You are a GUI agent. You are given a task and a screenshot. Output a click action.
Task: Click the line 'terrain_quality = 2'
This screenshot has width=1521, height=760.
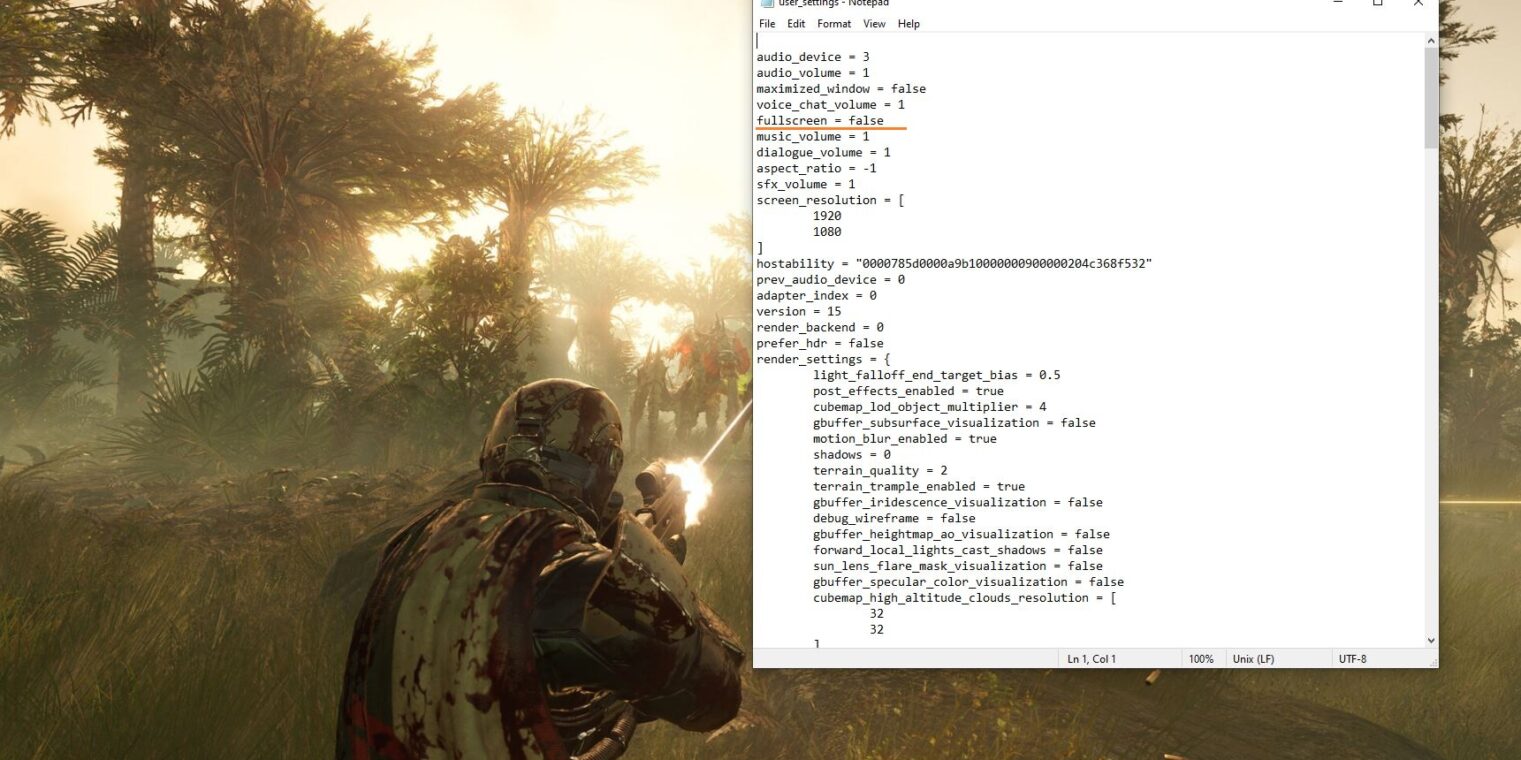click(880, 471)
